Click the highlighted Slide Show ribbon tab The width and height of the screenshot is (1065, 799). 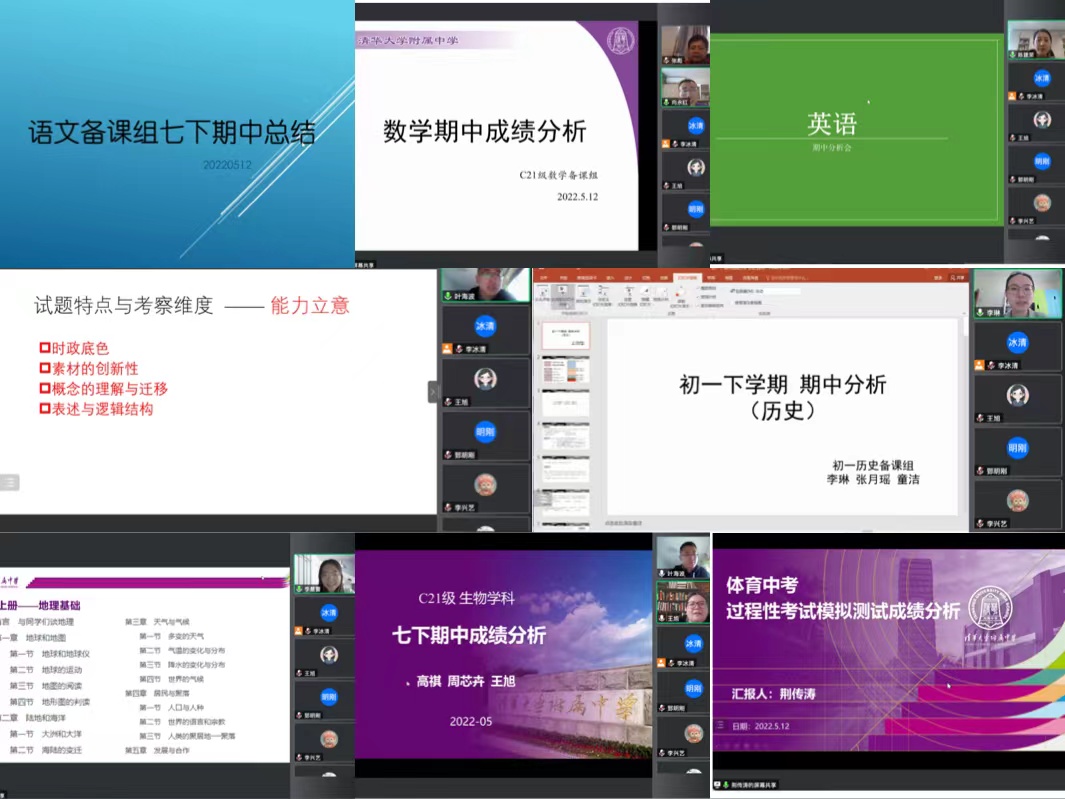click(686, 277)
